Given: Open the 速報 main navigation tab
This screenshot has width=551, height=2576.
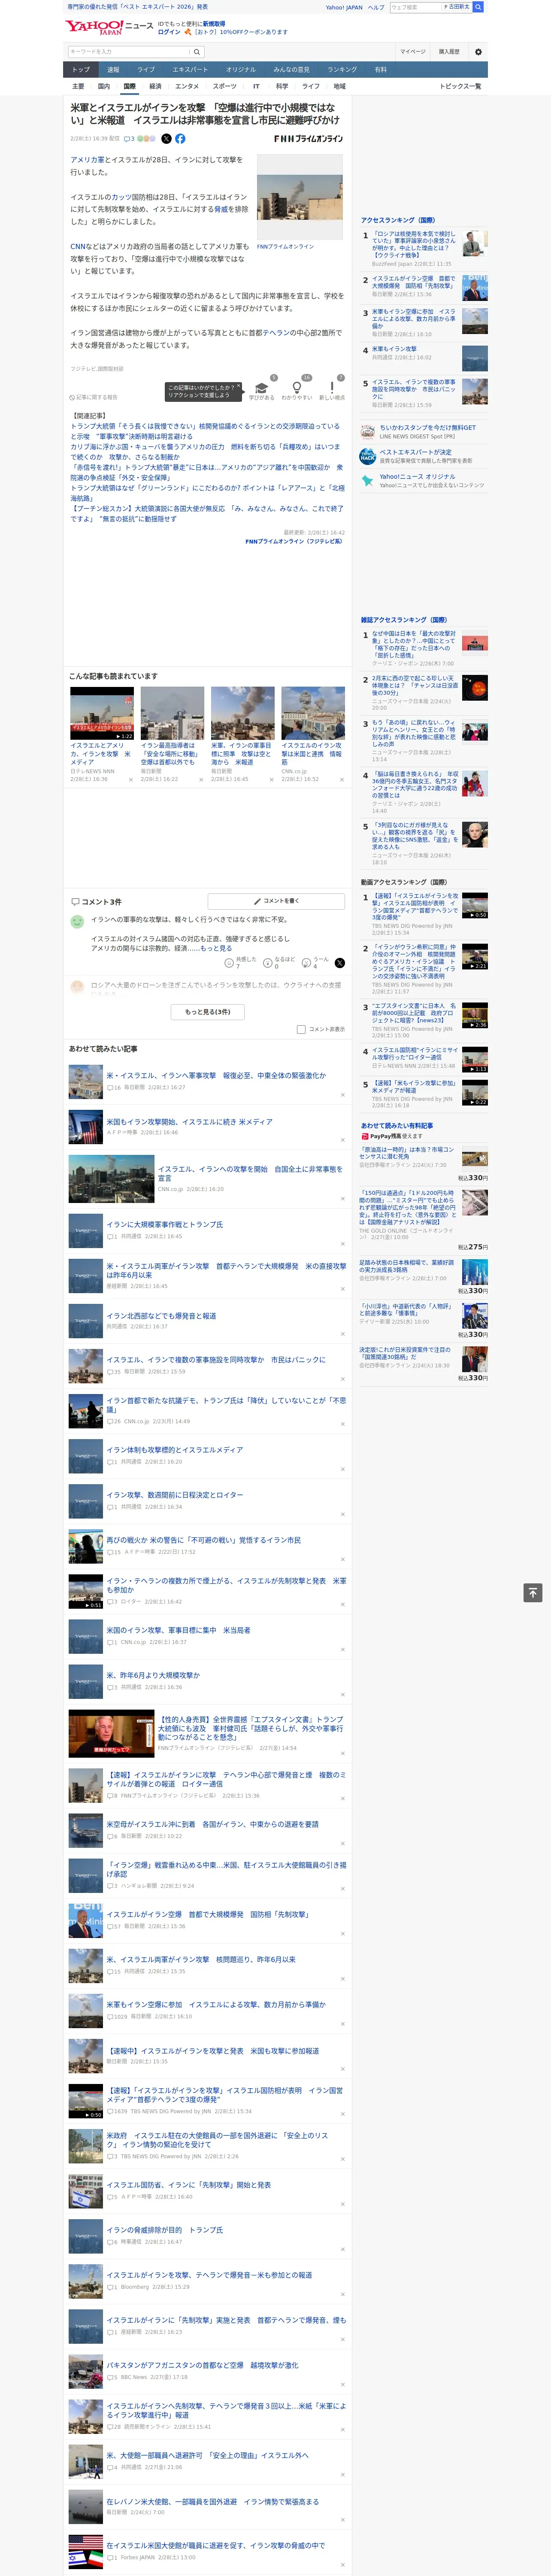Looking at the screenshot, I should coord(113,70).
